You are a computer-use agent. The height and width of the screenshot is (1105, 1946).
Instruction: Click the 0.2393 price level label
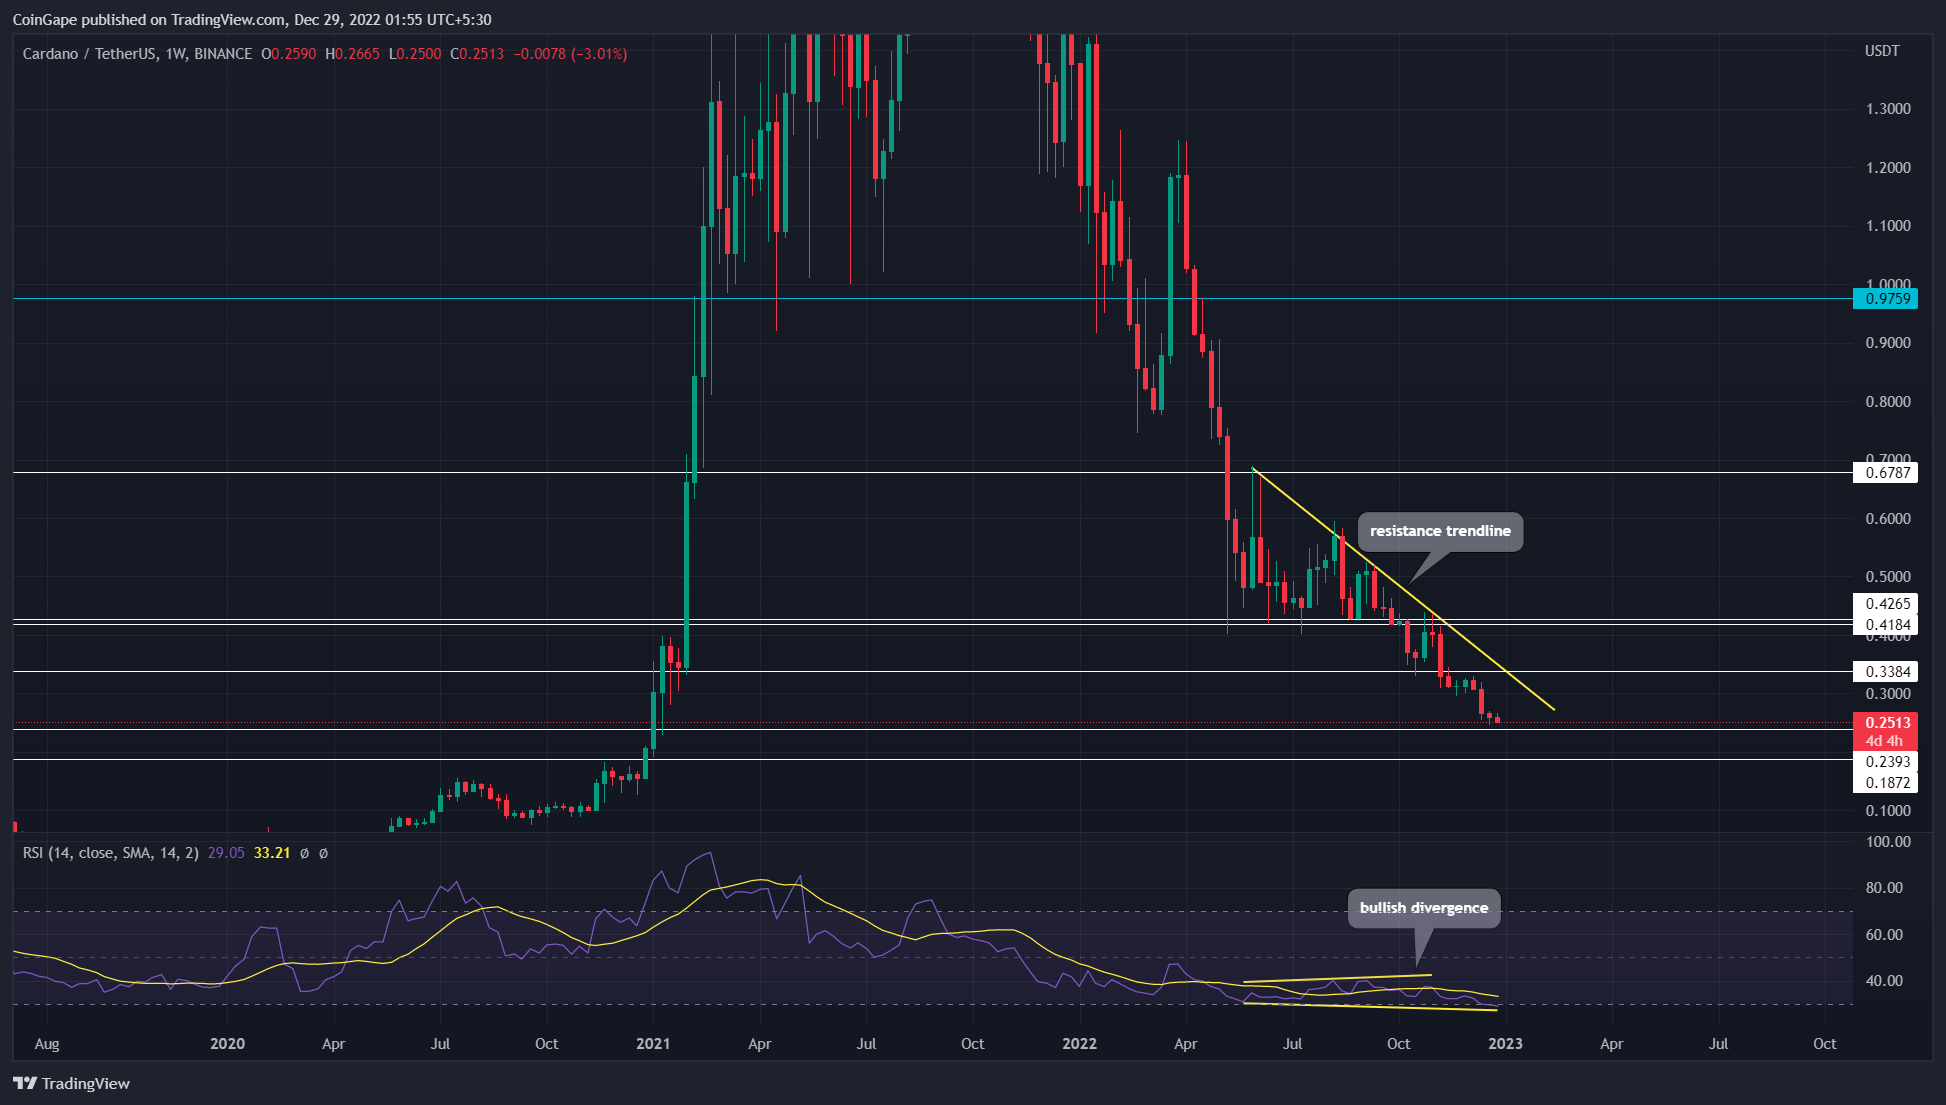coord(1885,762)
